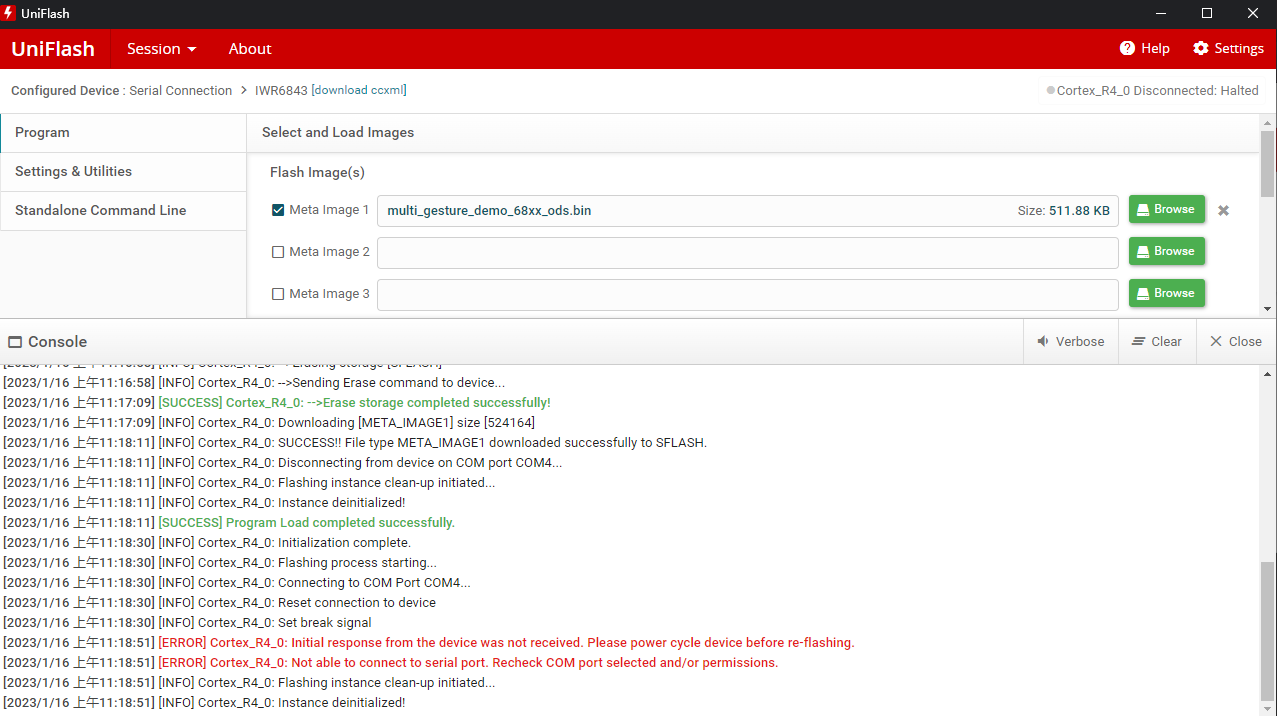Click the 'Initial response from the device' error line
1277x716 pixels.
coord(429,643)
